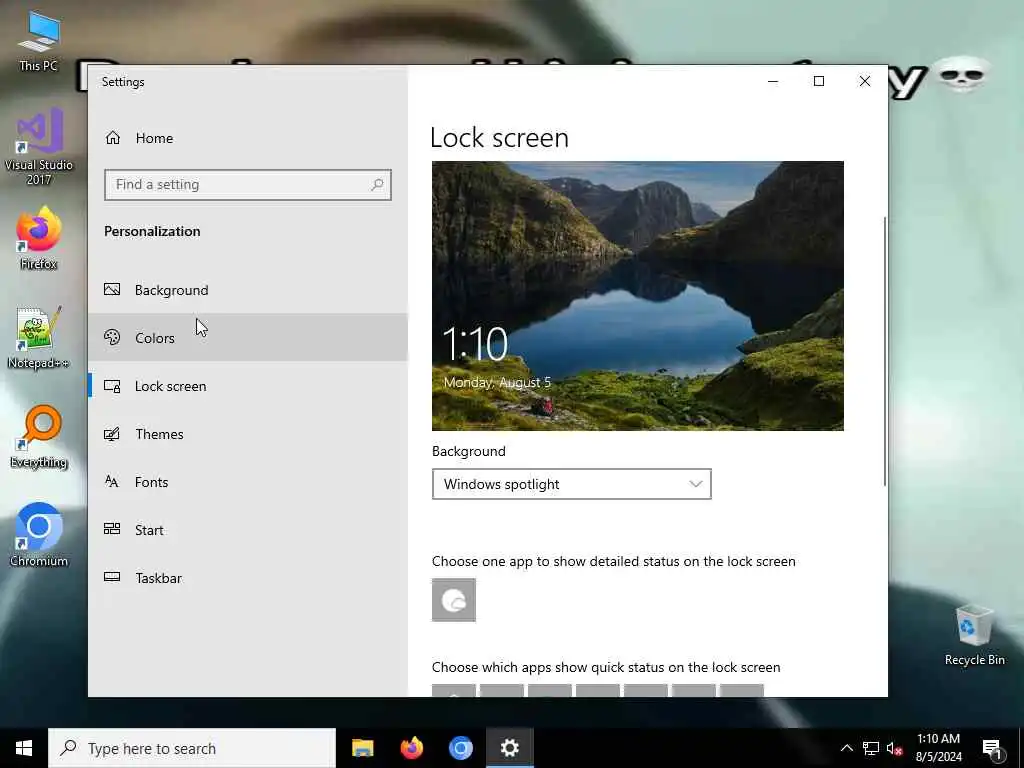
Task: Minimize the Settings window
Action: pyautogui.click(x=773, y=81)
